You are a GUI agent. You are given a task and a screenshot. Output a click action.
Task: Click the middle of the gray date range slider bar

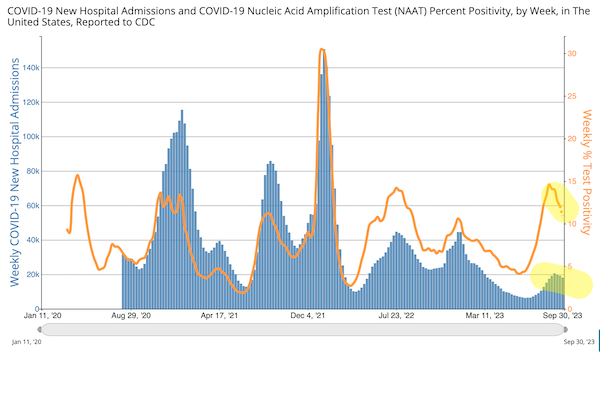click(303, 329)
